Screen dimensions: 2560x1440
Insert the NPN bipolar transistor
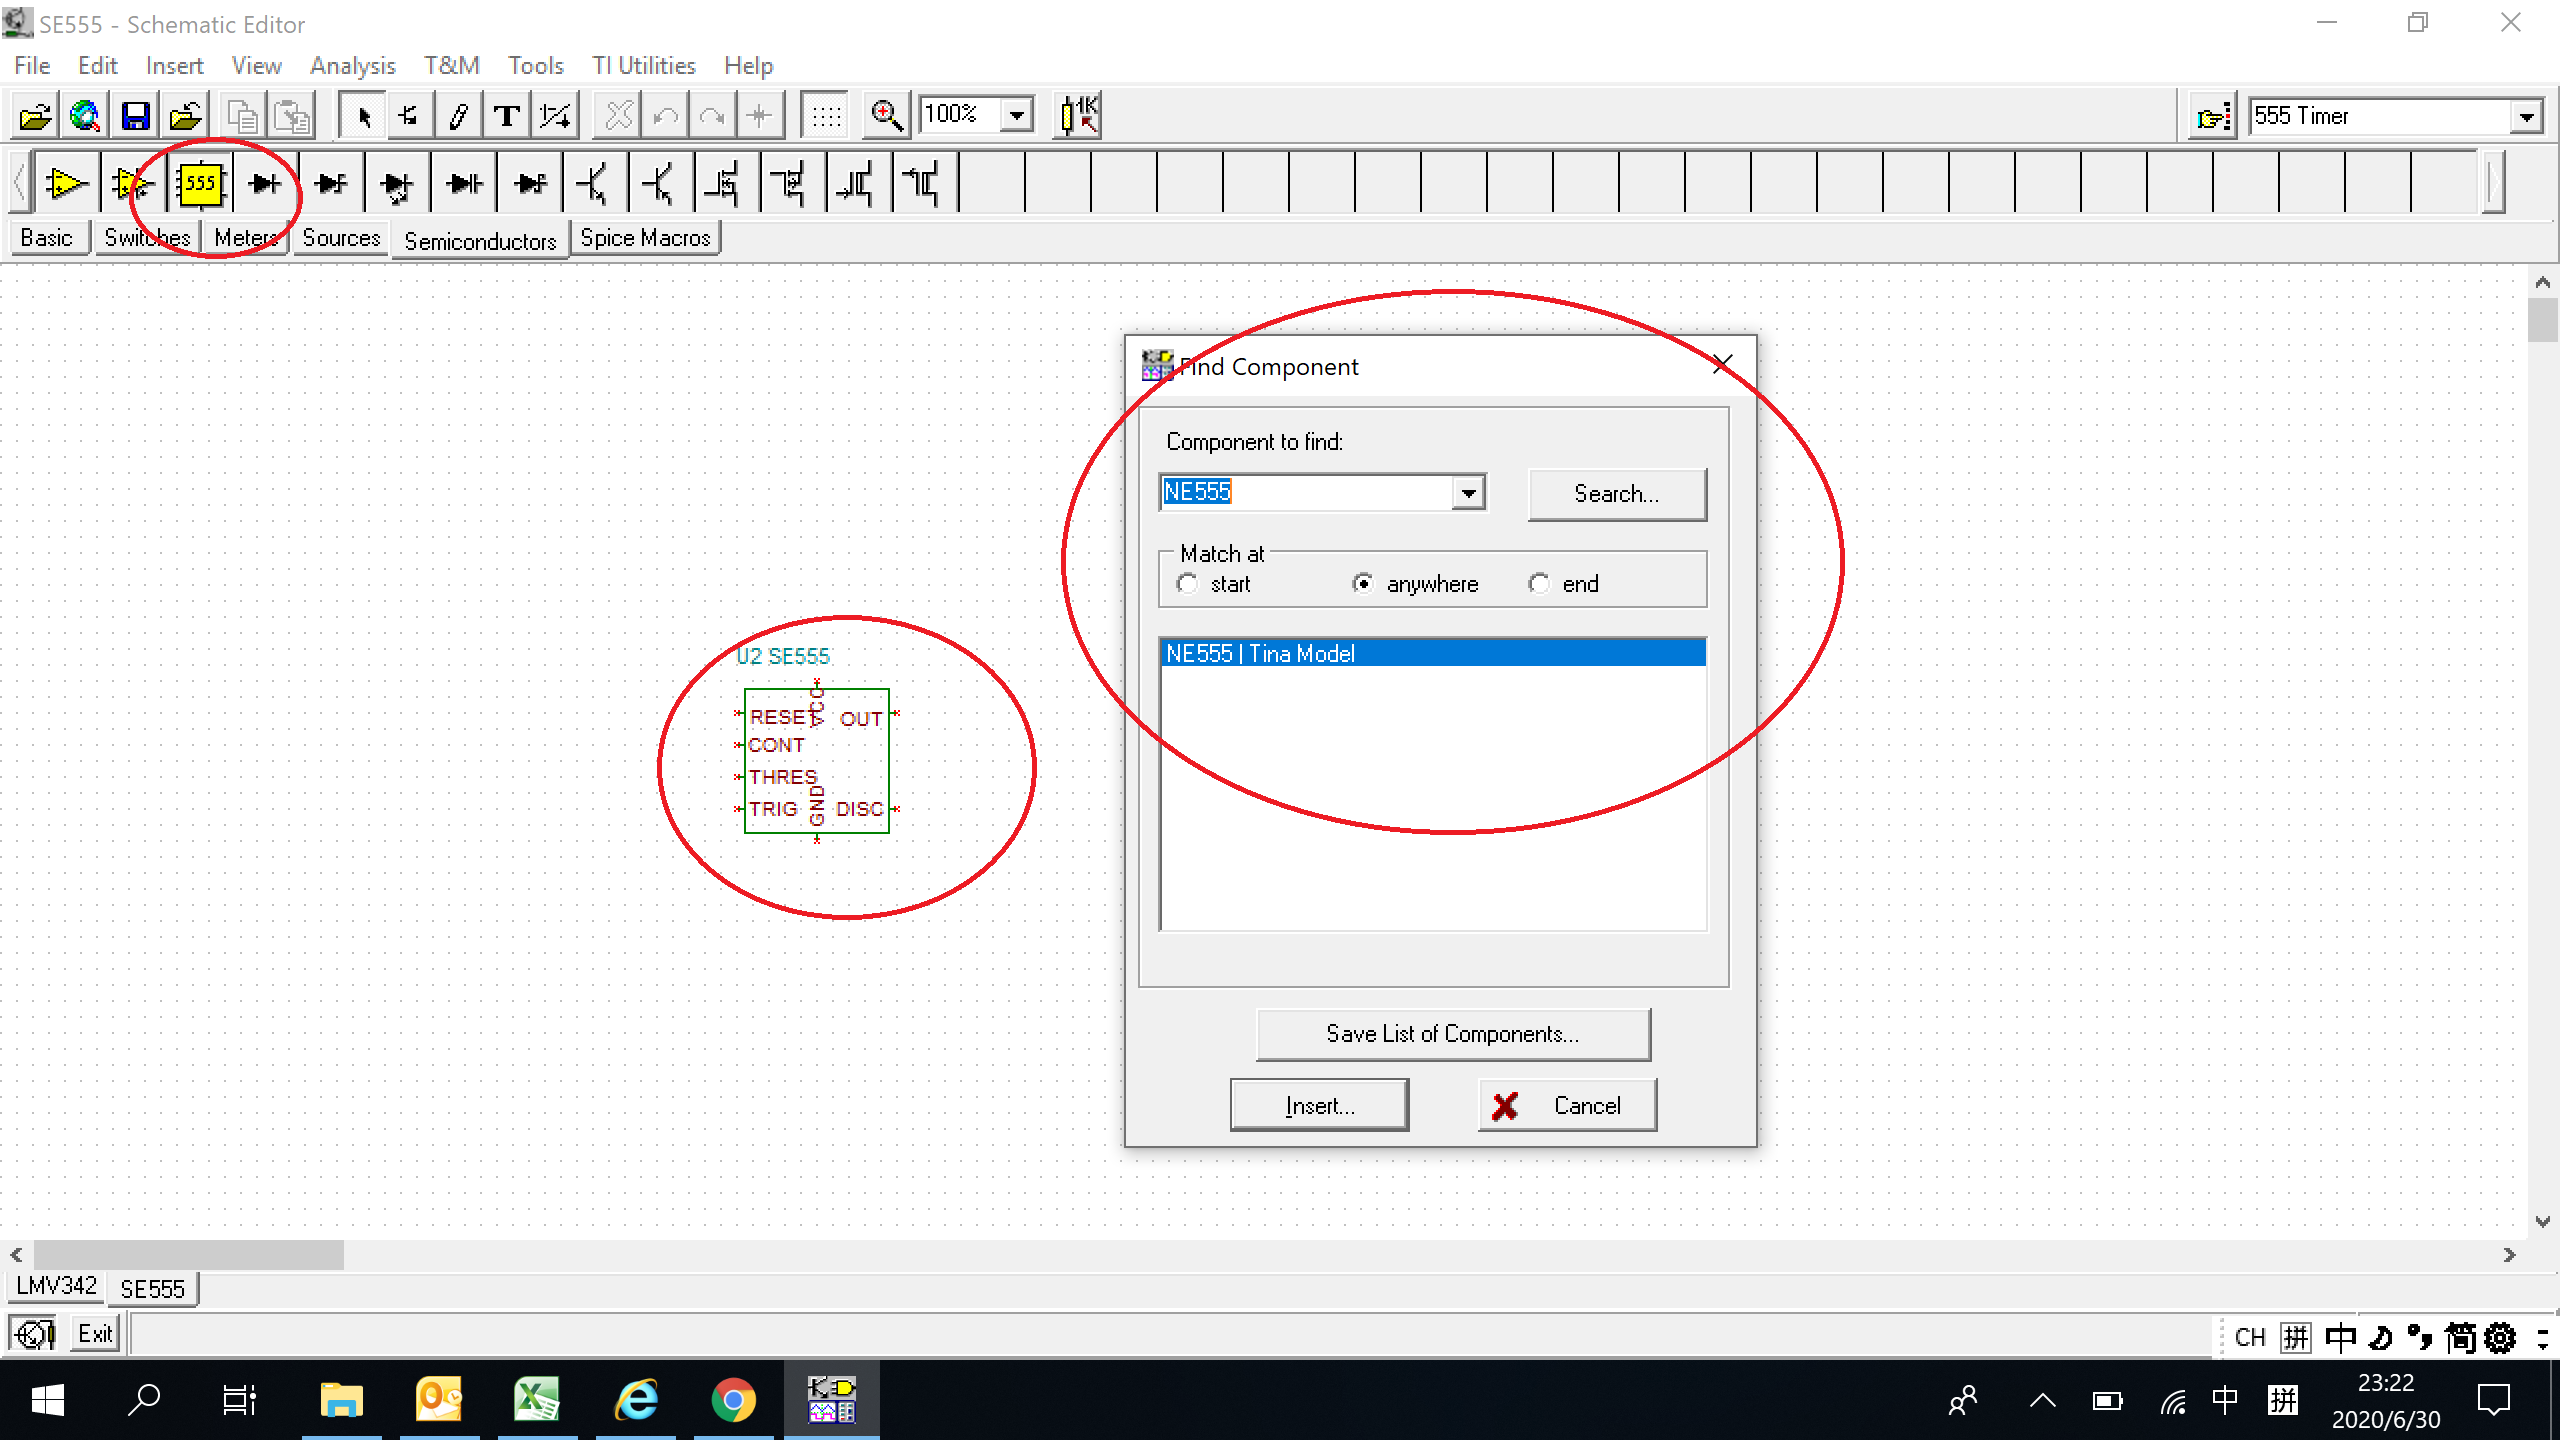click(x=596, y=184)
